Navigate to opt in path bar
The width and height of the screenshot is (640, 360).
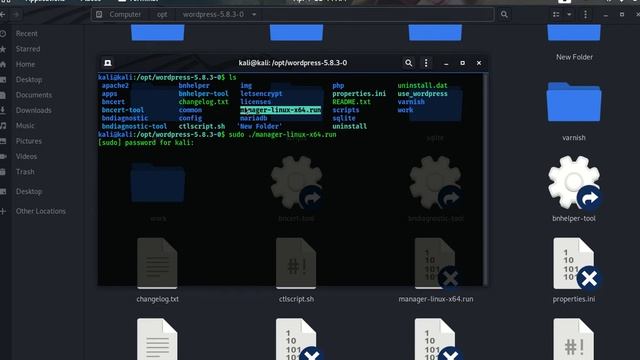tap(162, 14)
